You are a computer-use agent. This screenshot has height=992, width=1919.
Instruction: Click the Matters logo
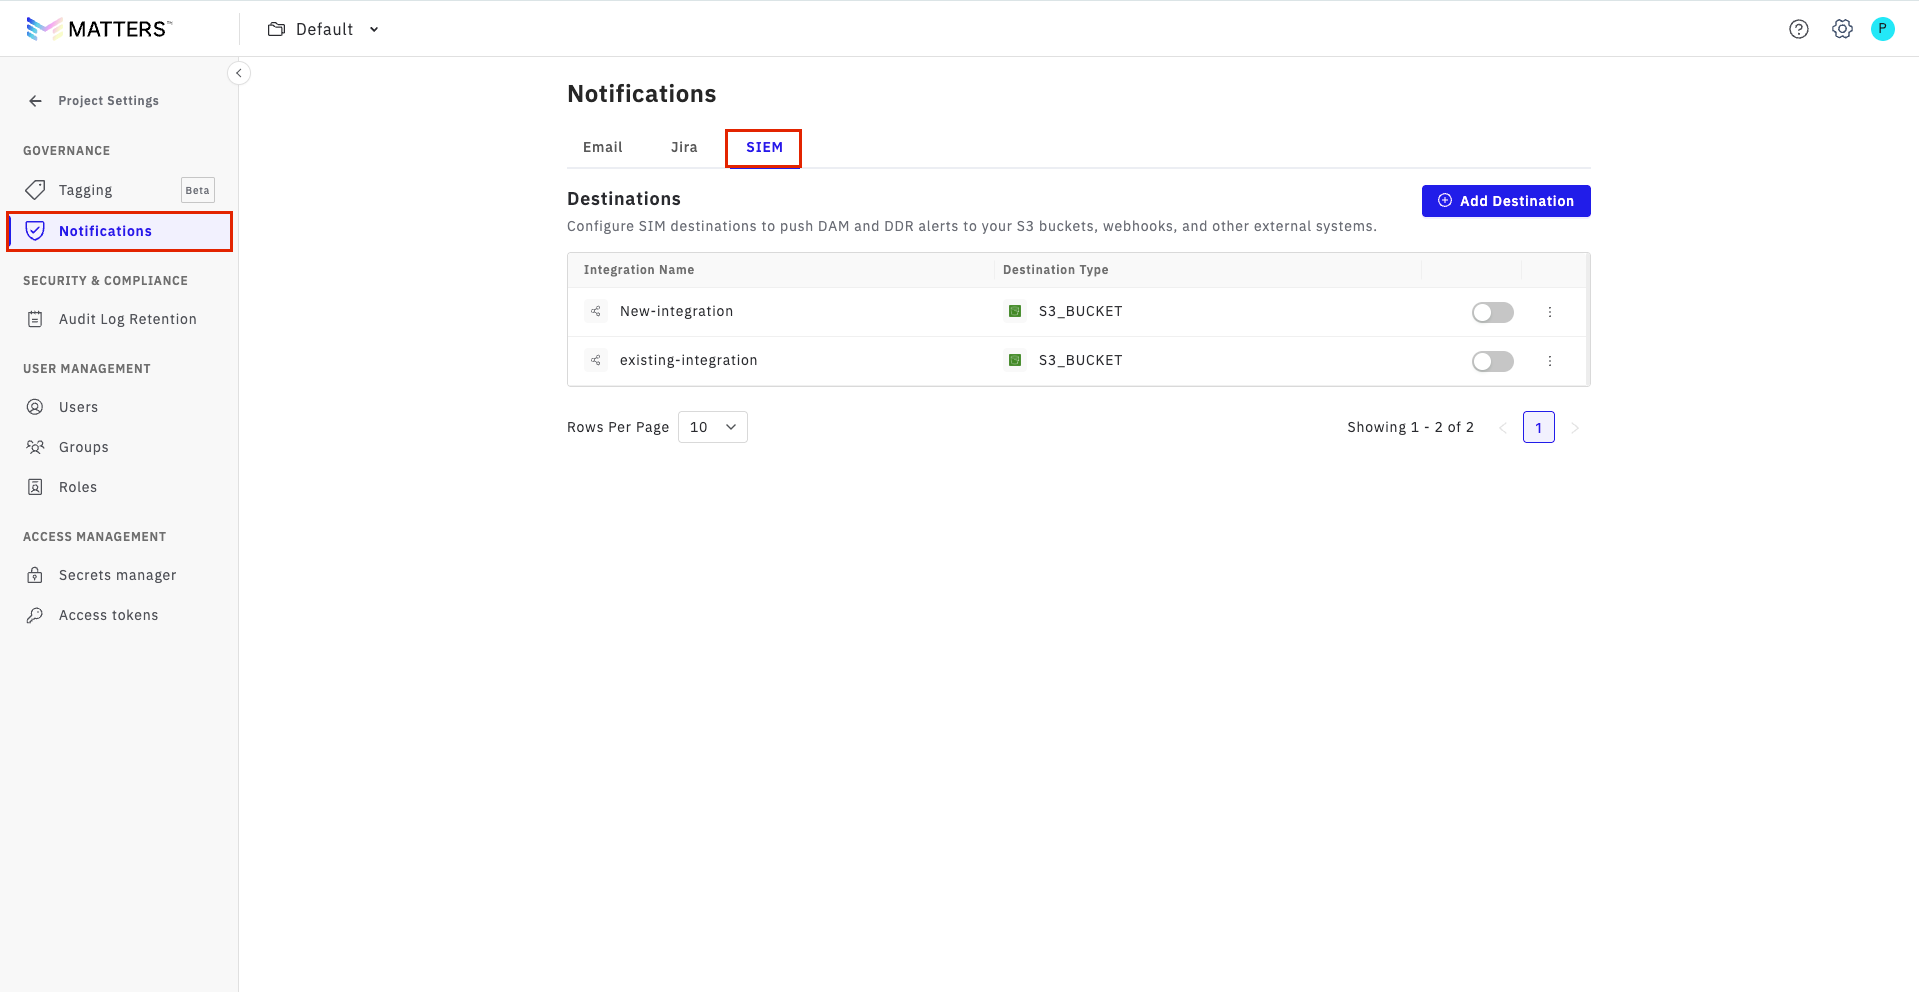[x=99, y=29]
